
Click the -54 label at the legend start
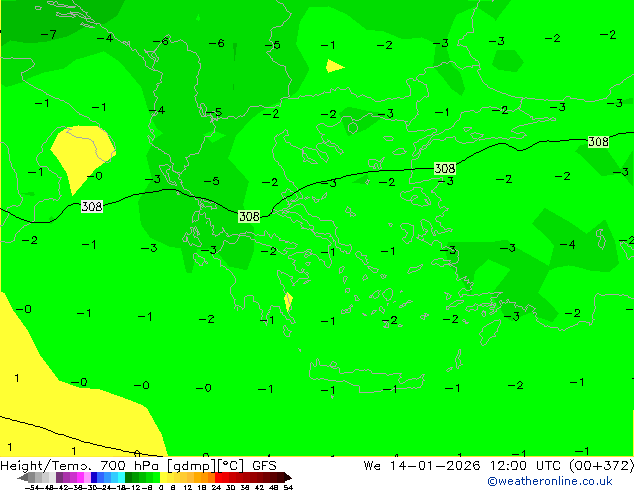click(x=32, y=487)
